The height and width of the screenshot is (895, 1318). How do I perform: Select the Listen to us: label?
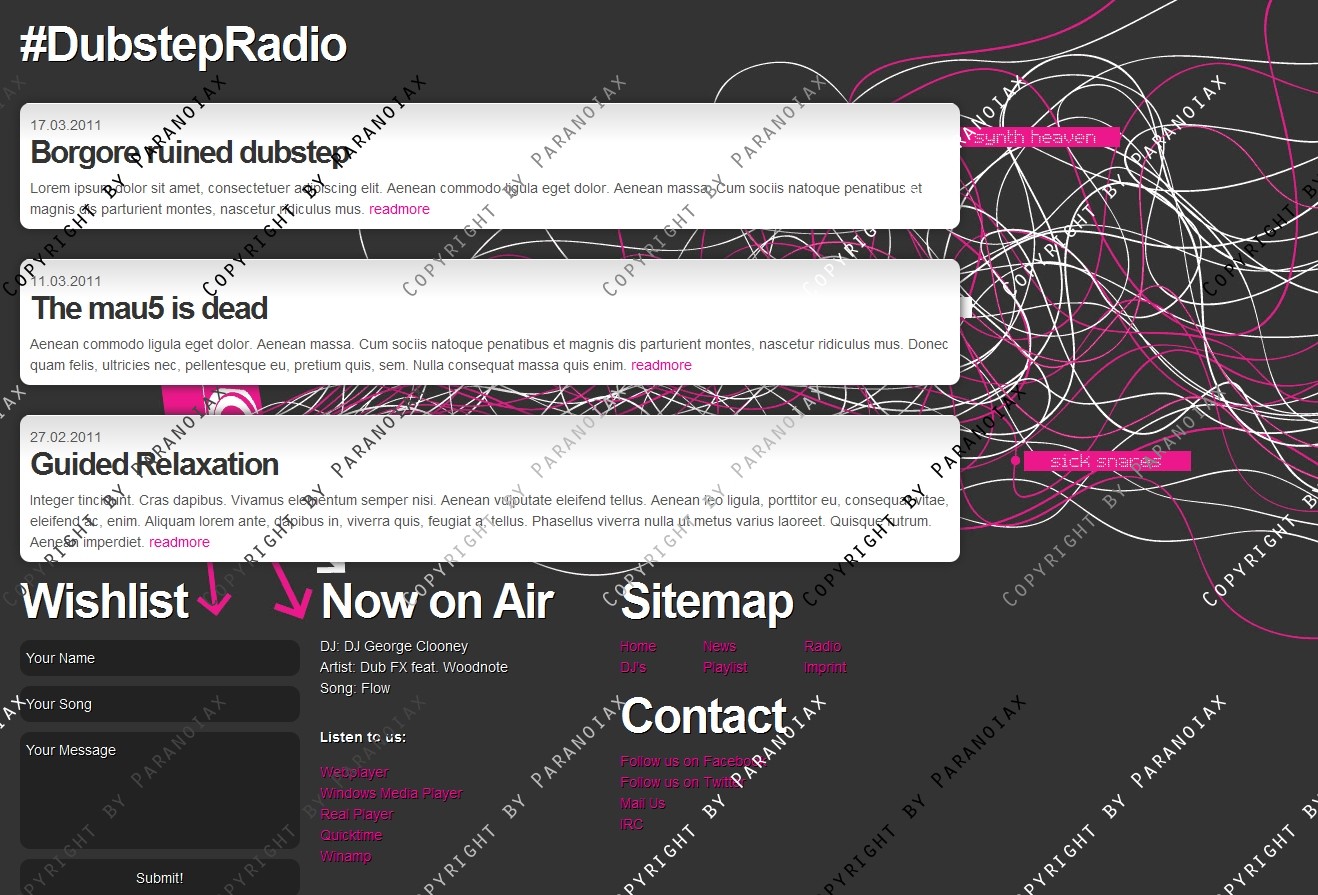363,737
